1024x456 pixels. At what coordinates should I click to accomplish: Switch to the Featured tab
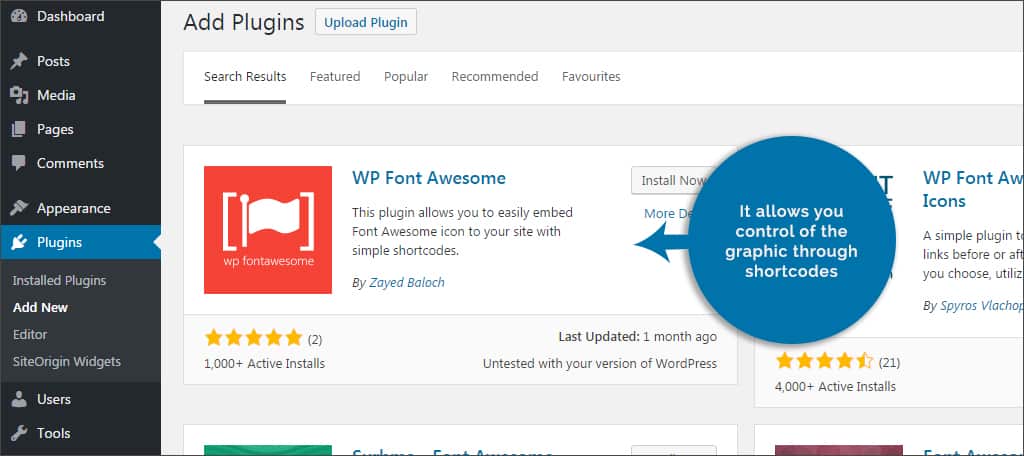pos(335,76)
